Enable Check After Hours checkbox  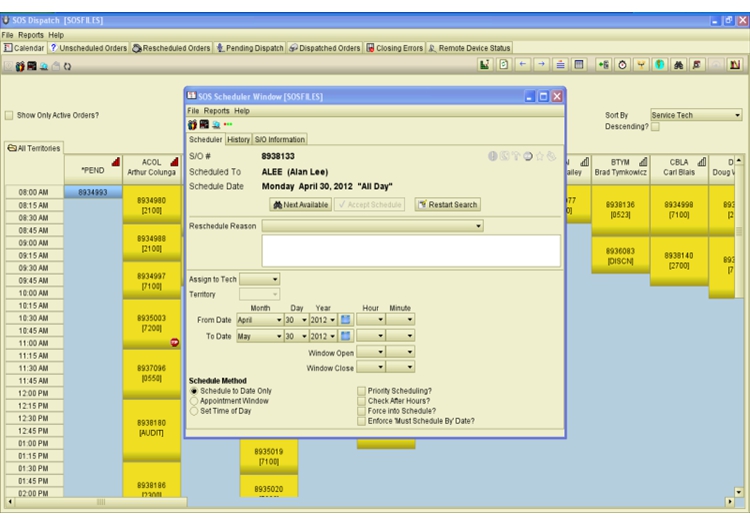coord(362,401)
